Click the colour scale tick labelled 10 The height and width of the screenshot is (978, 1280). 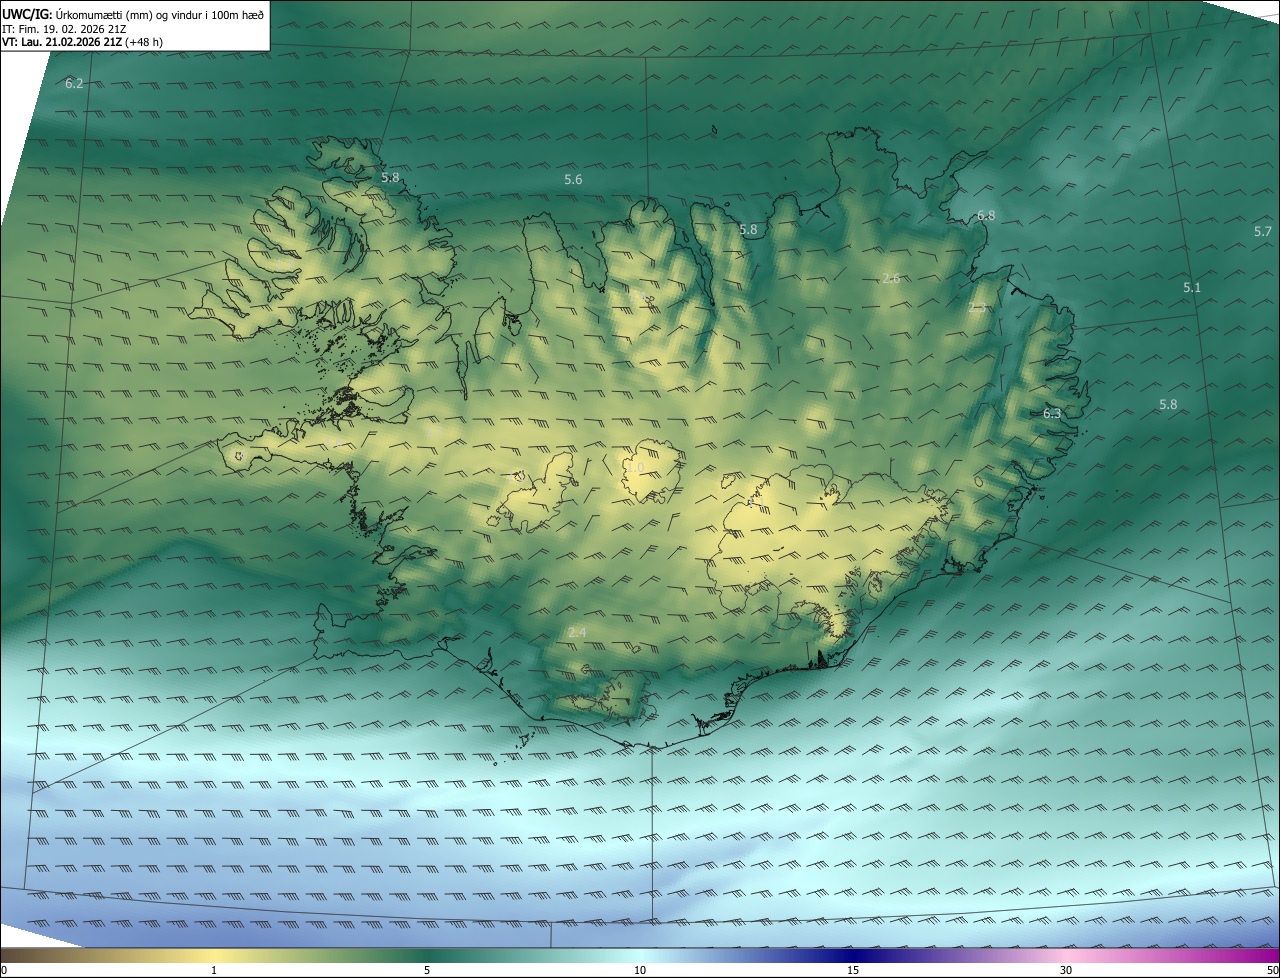click(640, 970)
